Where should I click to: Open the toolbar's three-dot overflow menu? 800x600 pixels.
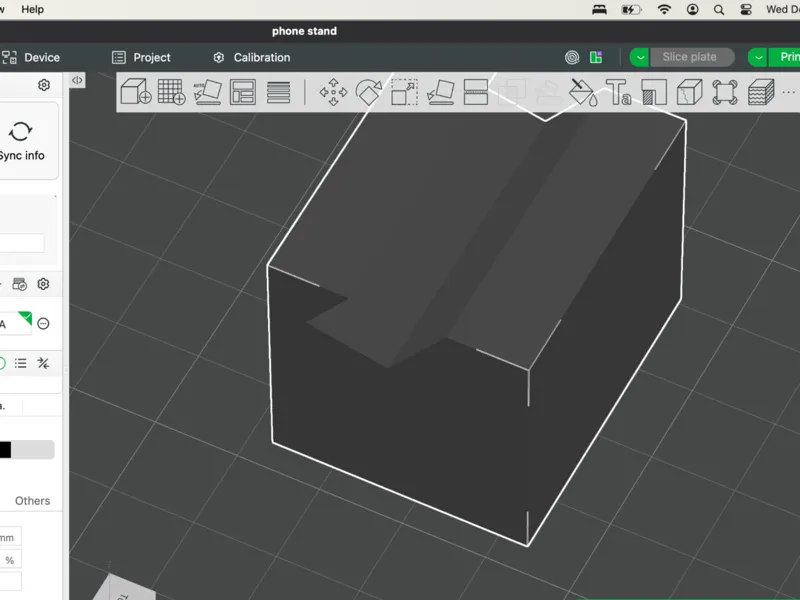[788, 92]
